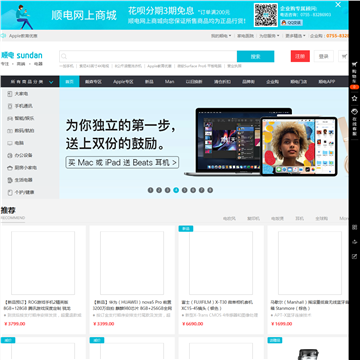
Task: Select the 耳机 recommend tab
Action: click(300, 219)
